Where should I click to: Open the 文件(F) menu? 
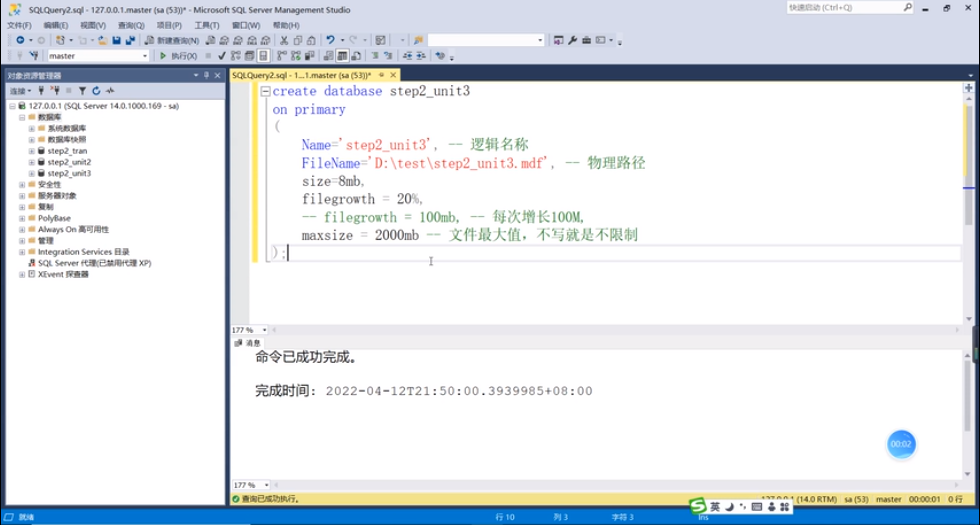point(19,25)
